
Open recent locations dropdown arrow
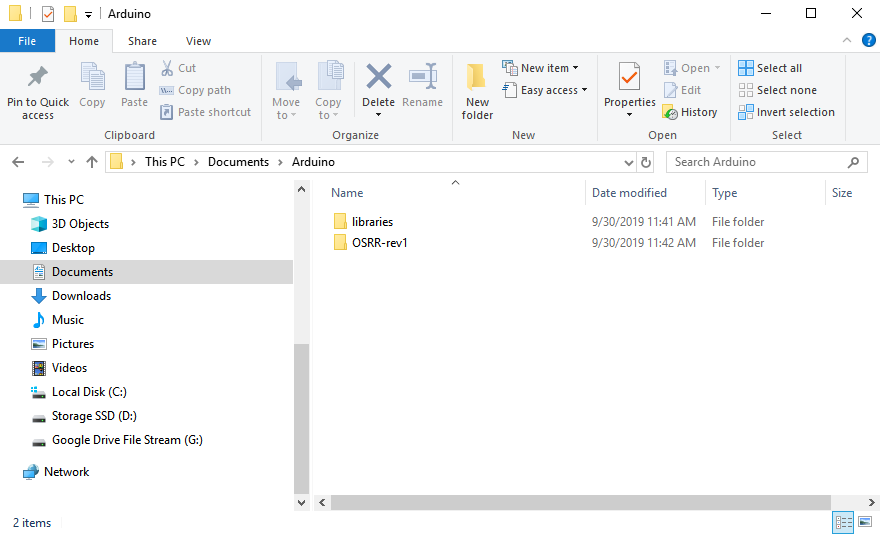(x=71, y=162)
